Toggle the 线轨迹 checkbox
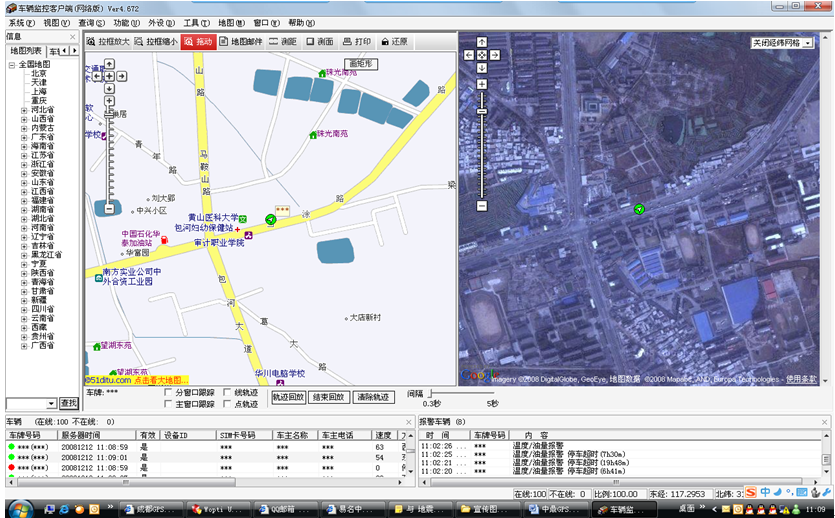Image resolution: width=835 pixels, height=518 pixels. (227, 393)
